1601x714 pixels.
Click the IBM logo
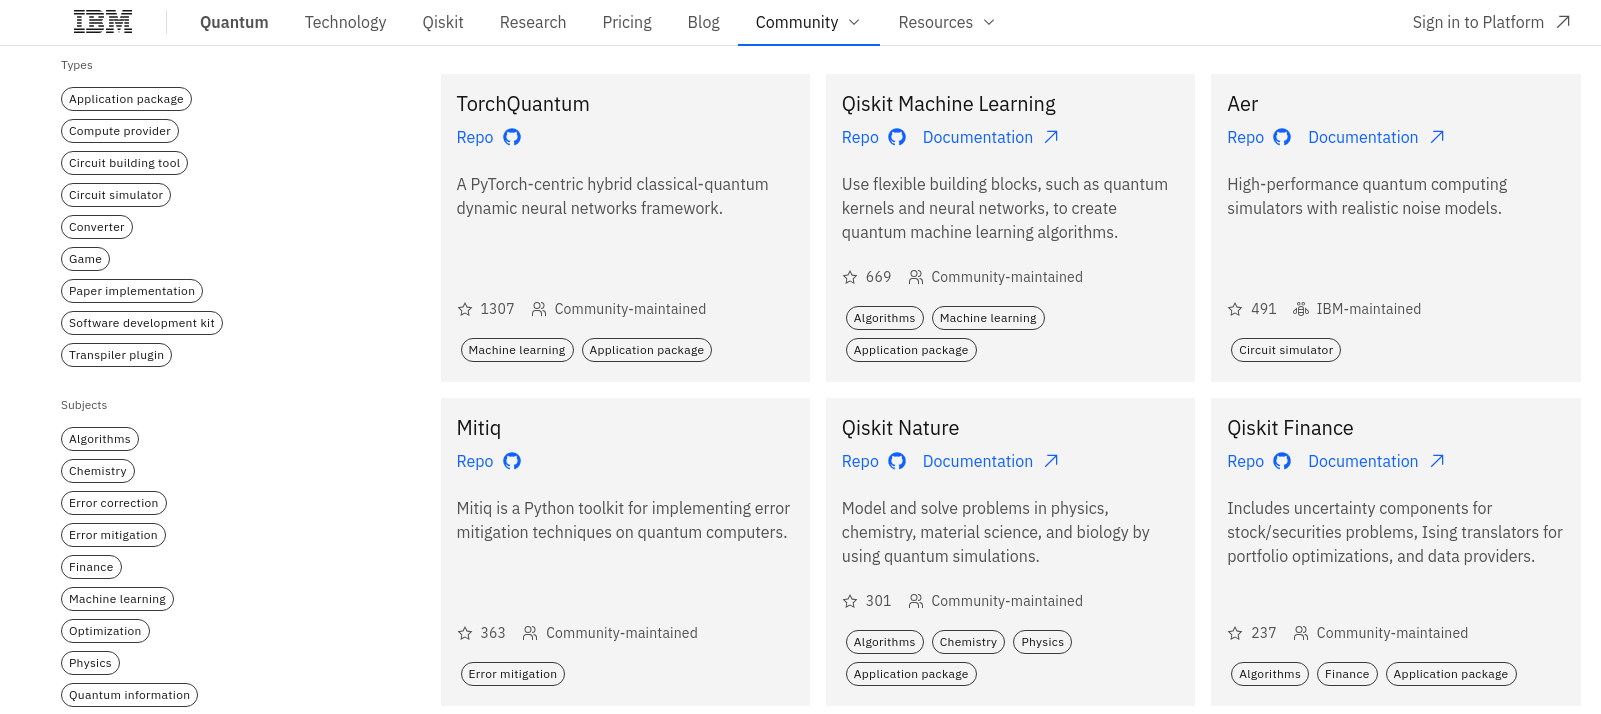click(103, 22)
